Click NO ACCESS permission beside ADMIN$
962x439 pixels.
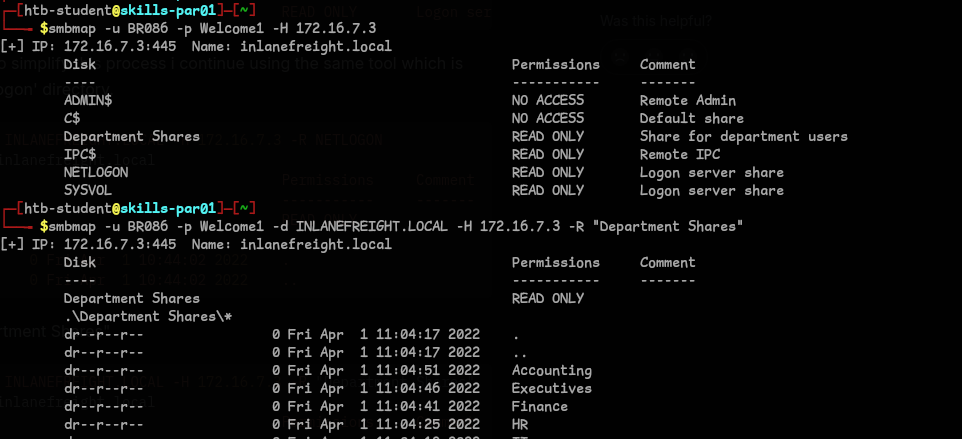548,100
